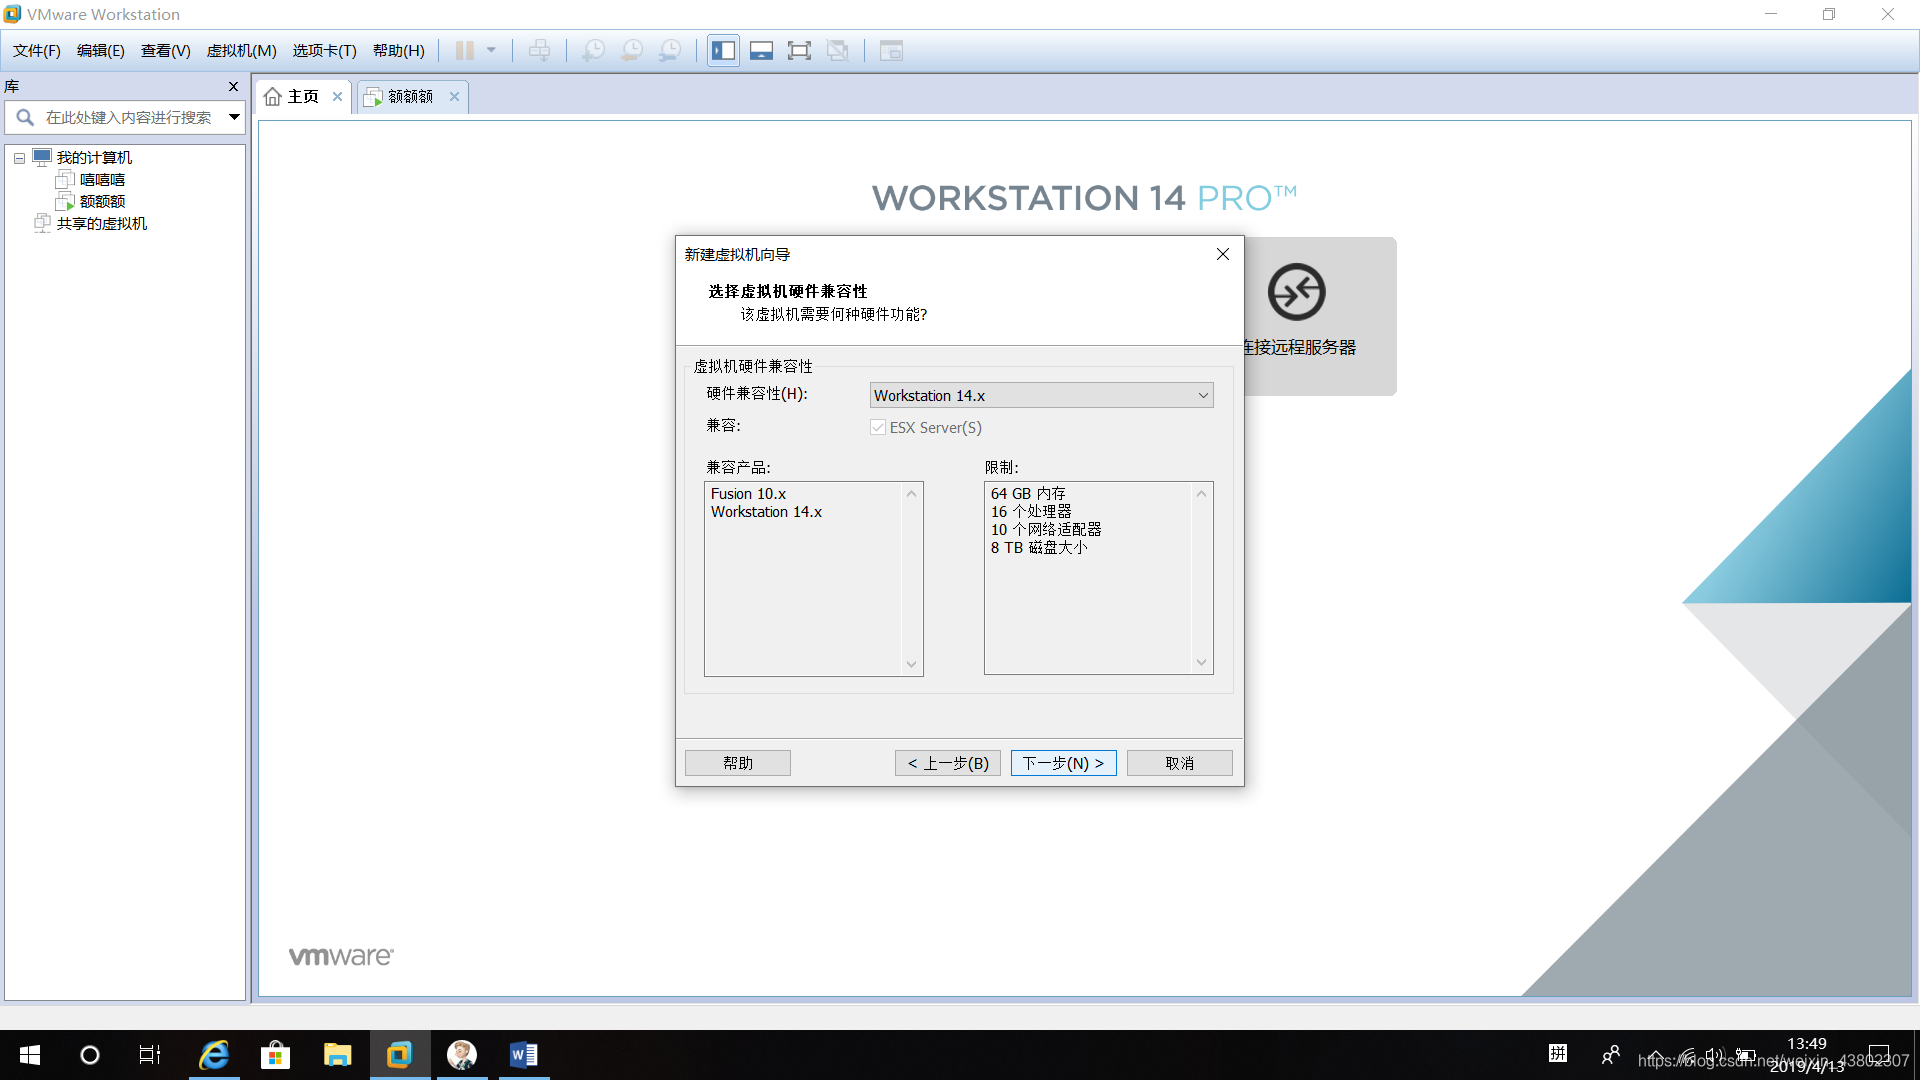The image size is (1920, 1080).
Task: Open the snapshot manager toolbar icon
Action: pyautogui.click(x=670, y=50)
